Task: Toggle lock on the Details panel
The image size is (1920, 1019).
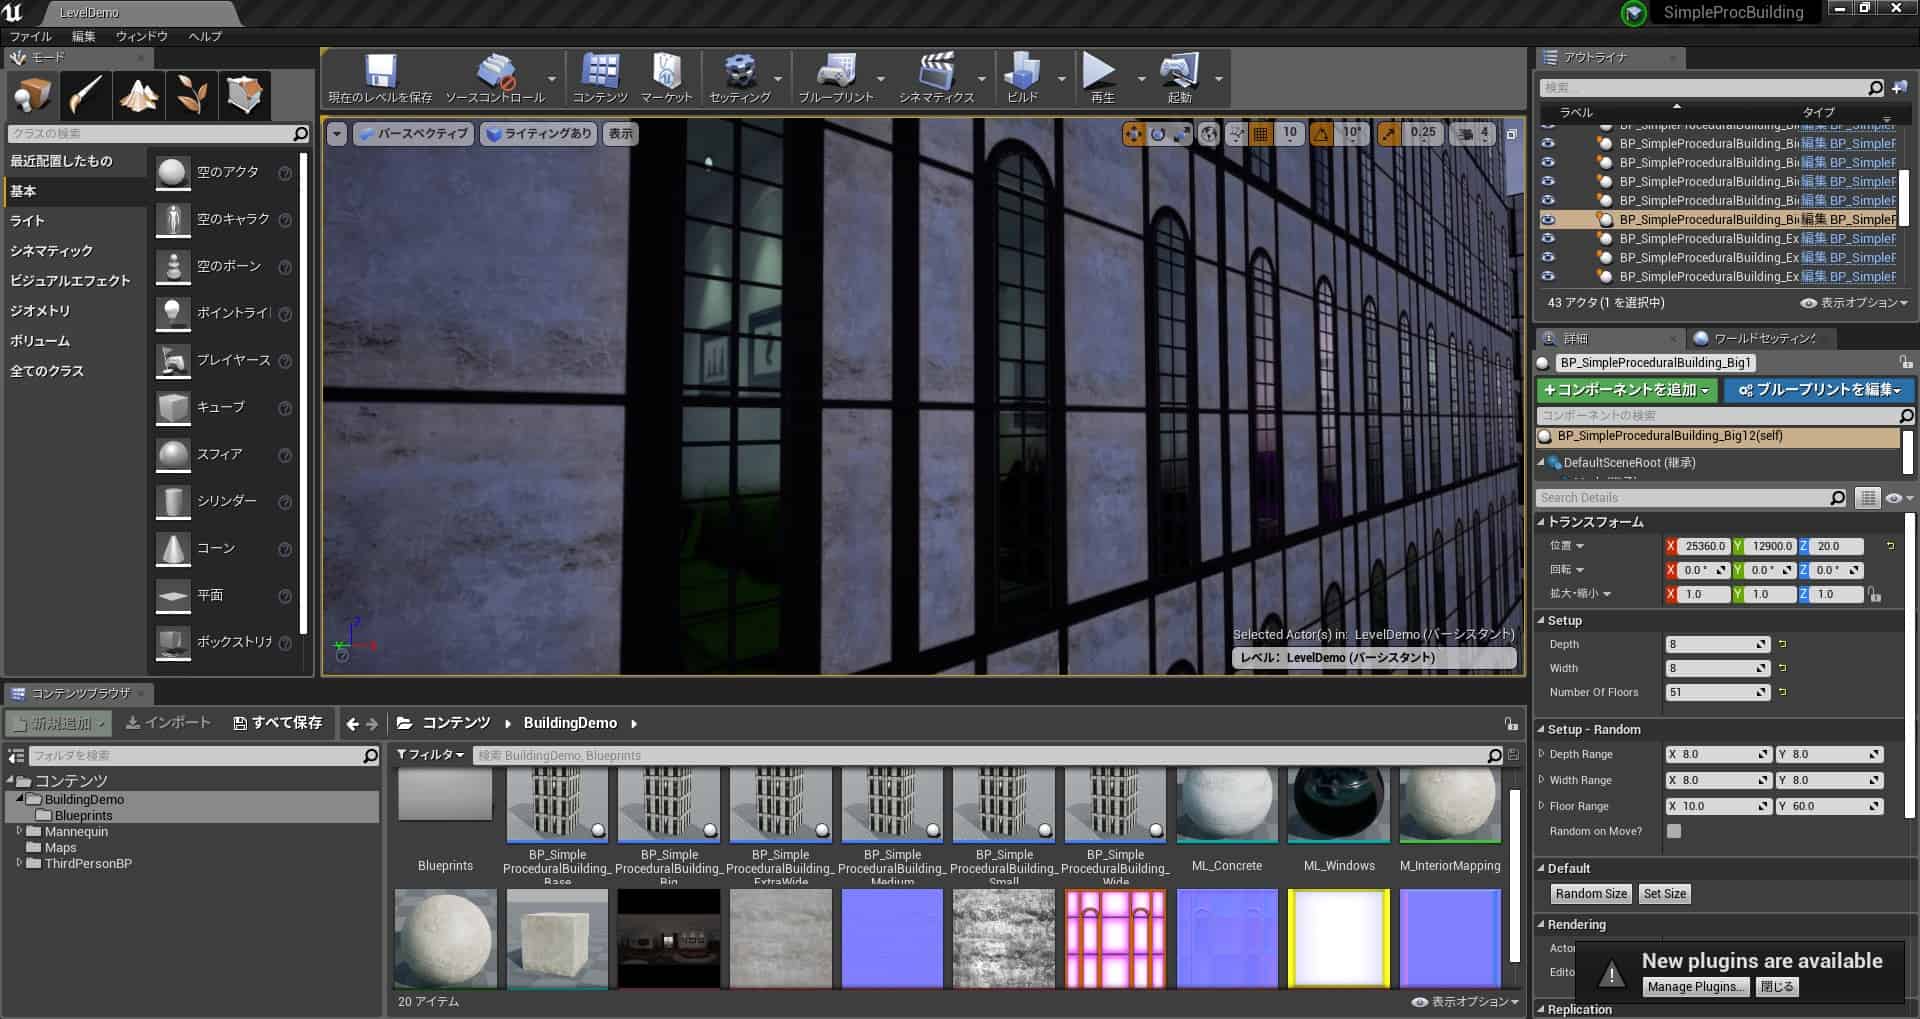Action: (1906, 362)
